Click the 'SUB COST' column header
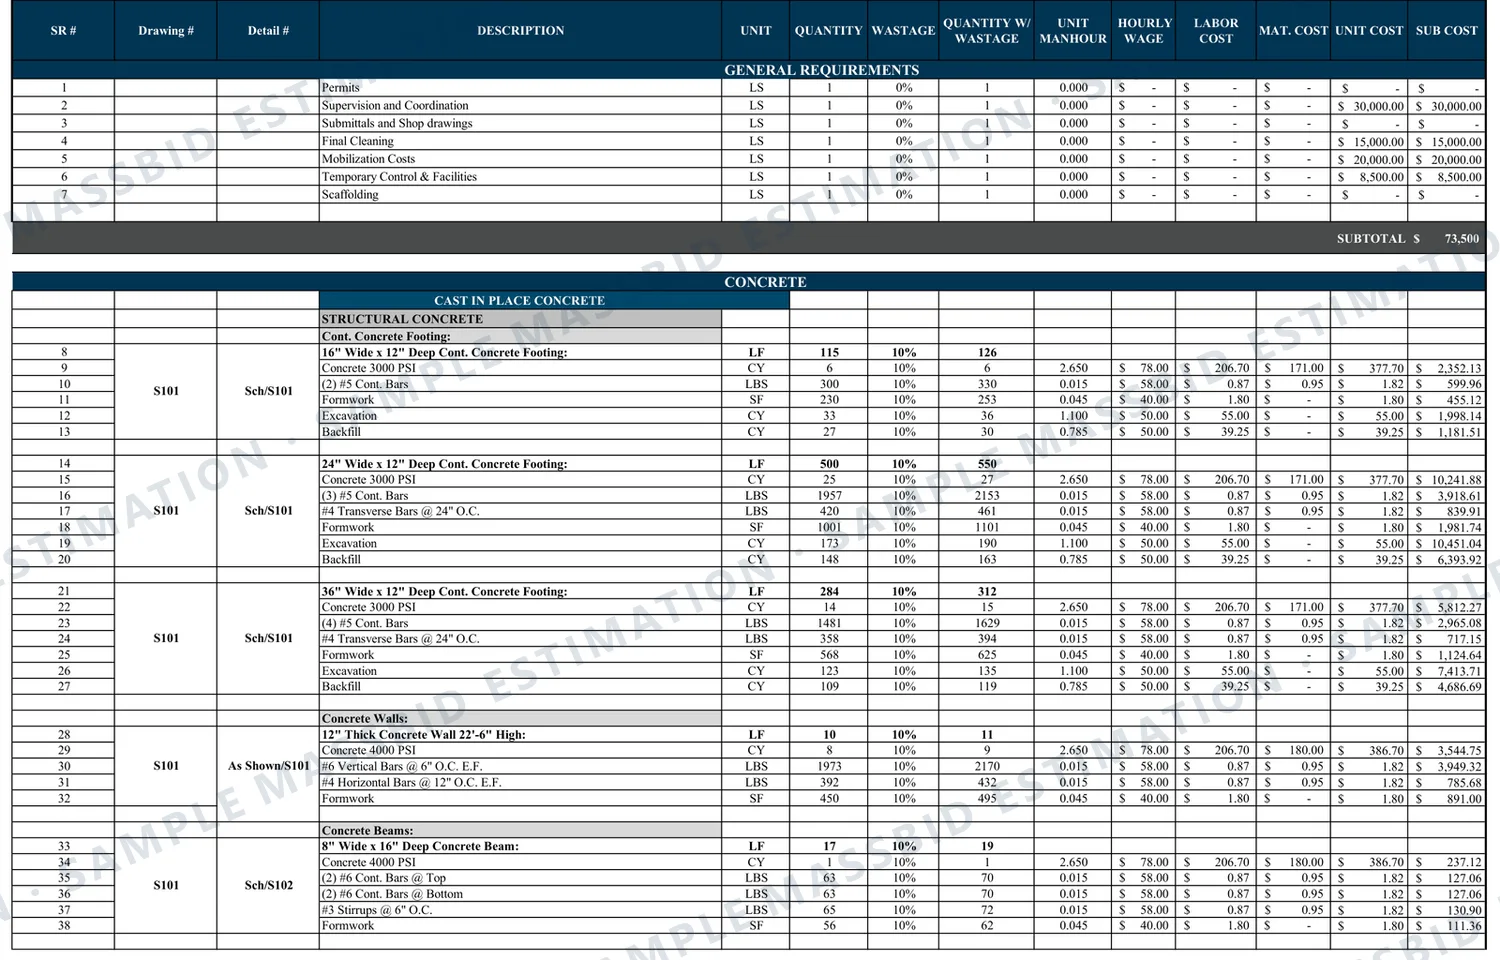The width and height of the screenshot is (1500, 960). point(1446,31)
